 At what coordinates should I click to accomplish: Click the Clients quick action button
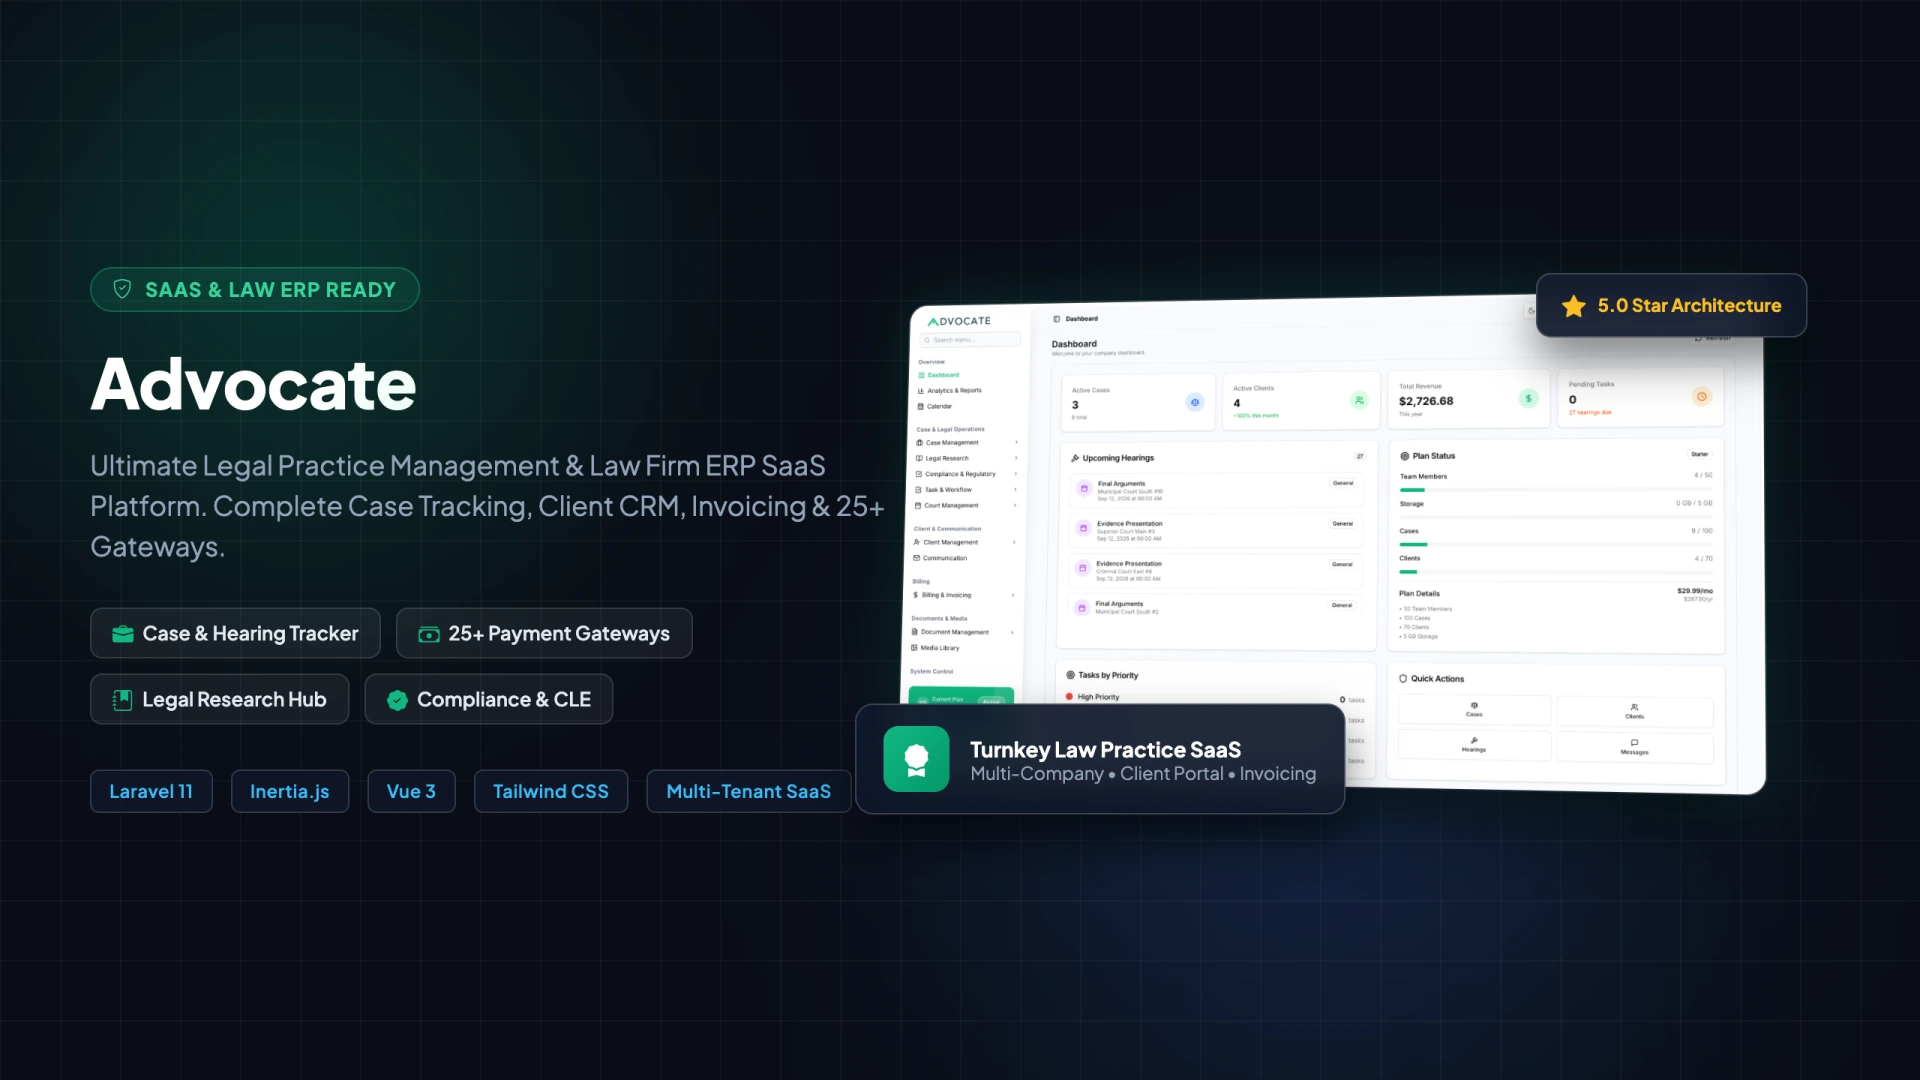(1635, 712)
